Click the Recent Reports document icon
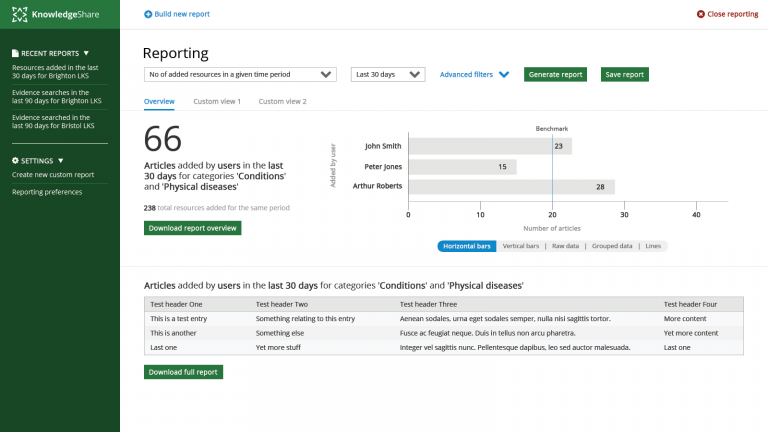Viewport: 768px width, 432px height. point(15,53)
